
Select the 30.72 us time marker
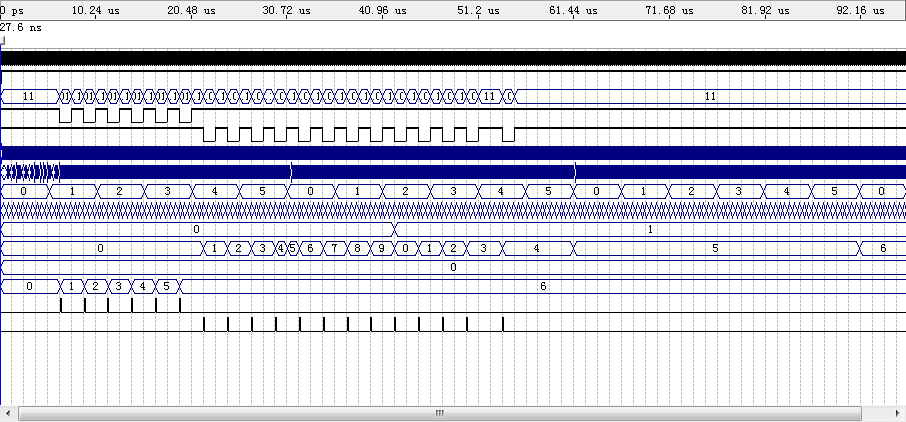[x=286, y=10]
